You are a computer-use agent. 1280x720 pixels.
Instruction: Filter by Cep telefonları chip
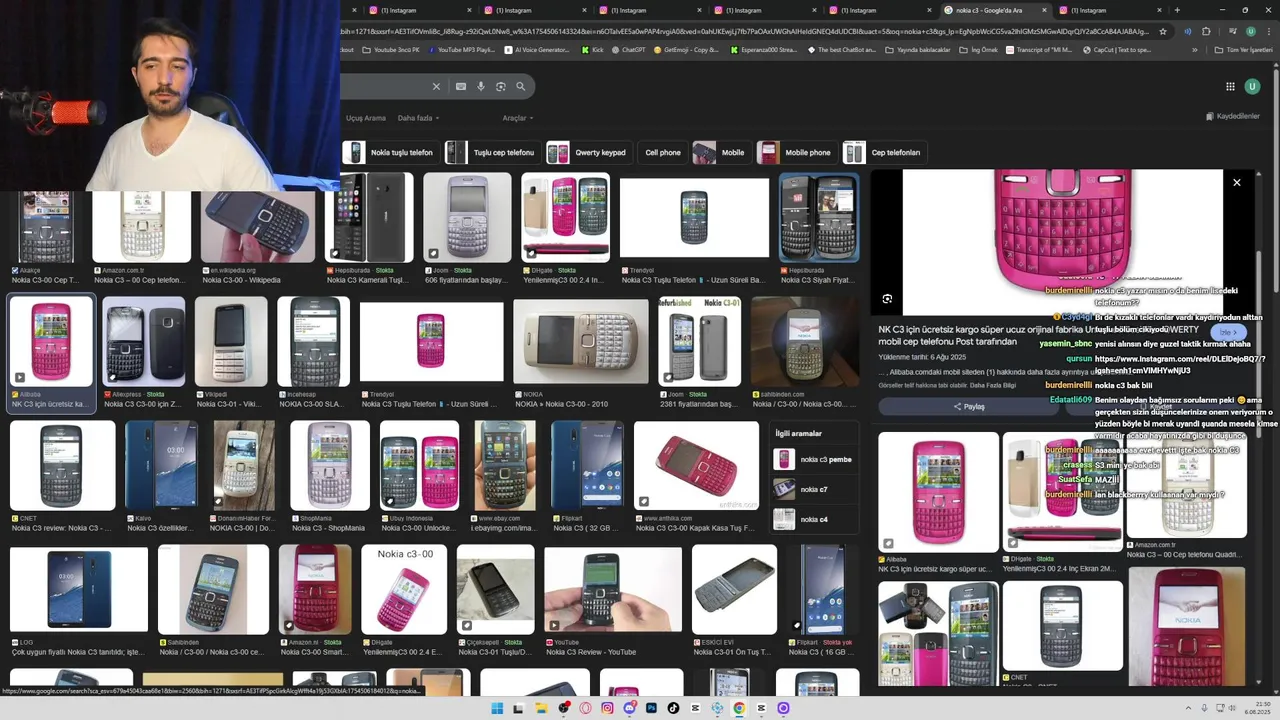tap(883, 152)
